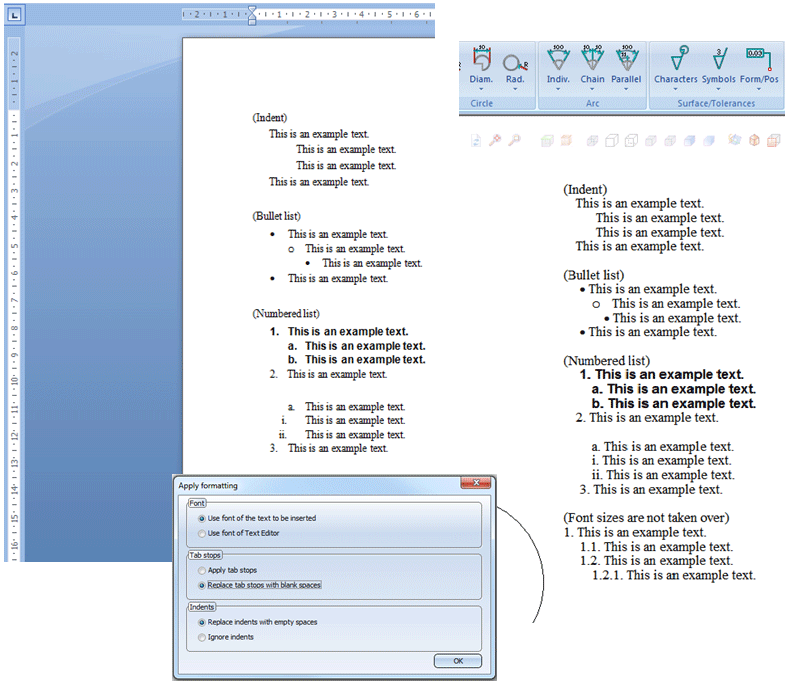Expand the Parallel dropdown arrow
This screenshot has height=685, width=785.
tap(626, 89)
